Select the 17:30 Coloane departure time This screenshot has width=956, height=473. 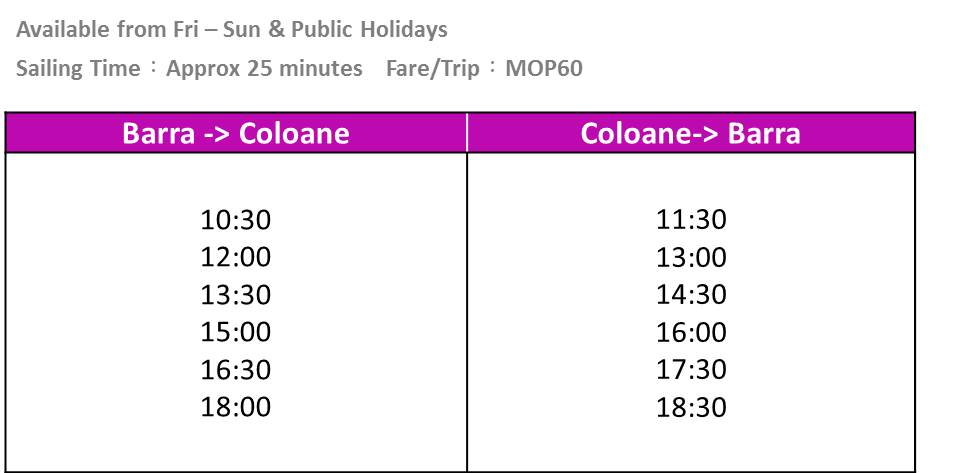pyautogui.click(x=691, y=370)
